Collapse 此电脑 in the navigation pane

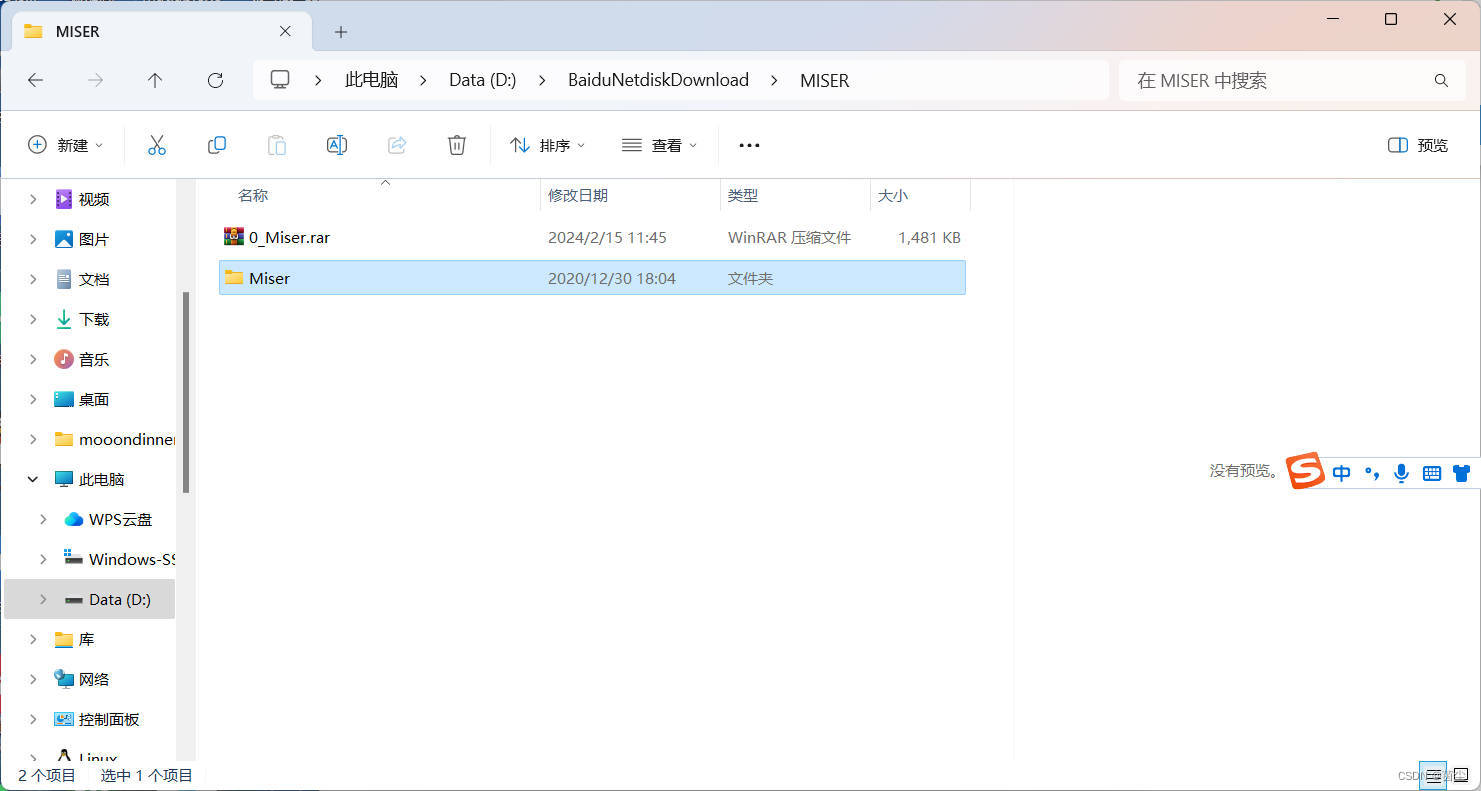pyautogui.click(x=31, y=478)
